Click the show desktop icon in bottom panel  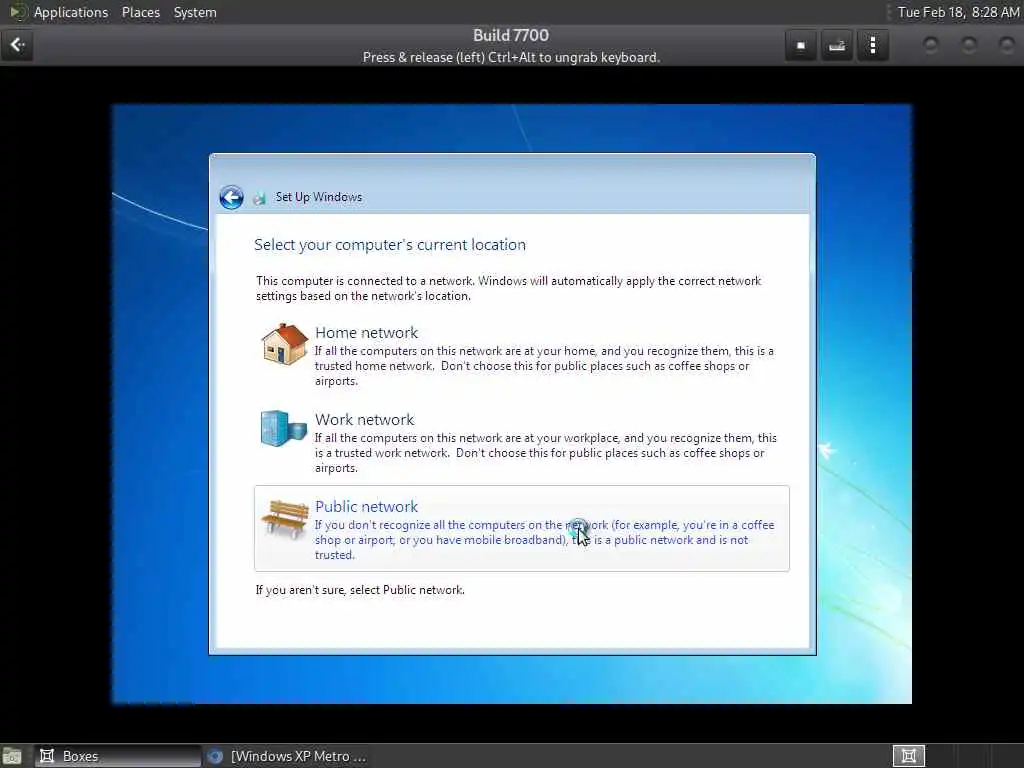coord(12,756)
